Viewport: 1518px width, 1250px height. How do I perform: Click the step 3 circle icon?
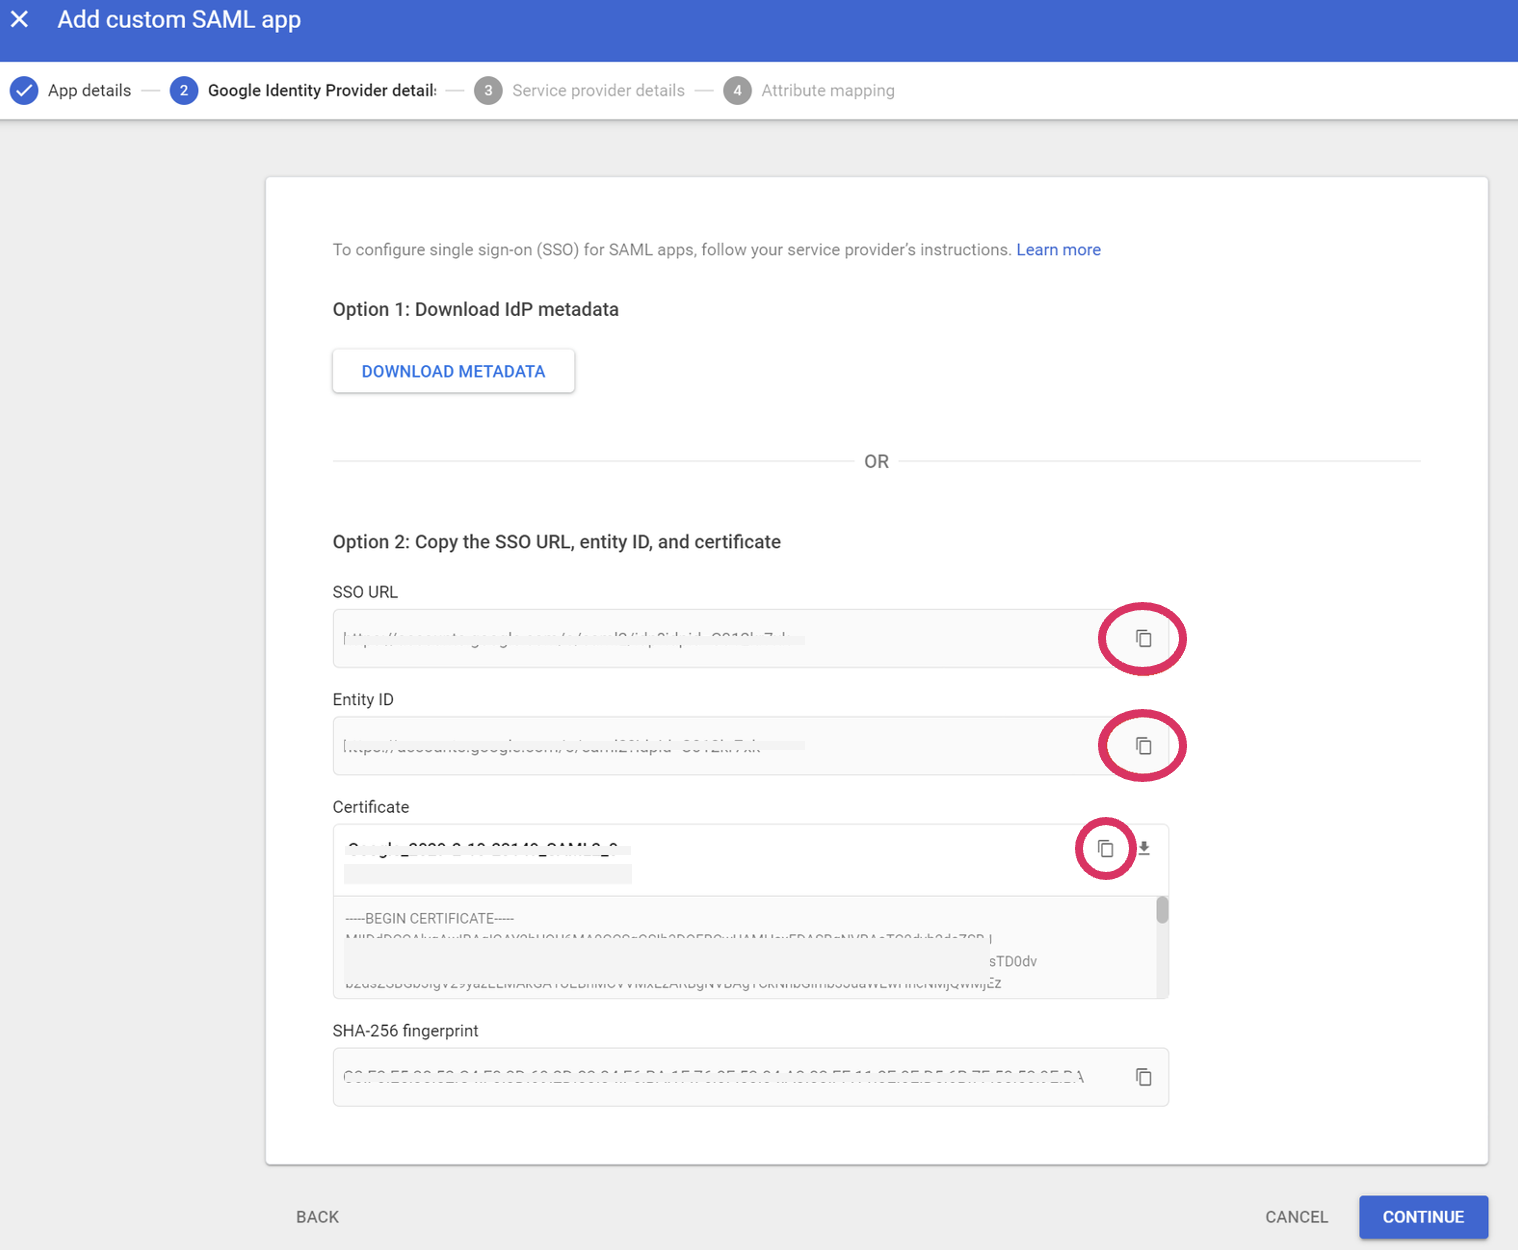(x=488, y=91)
